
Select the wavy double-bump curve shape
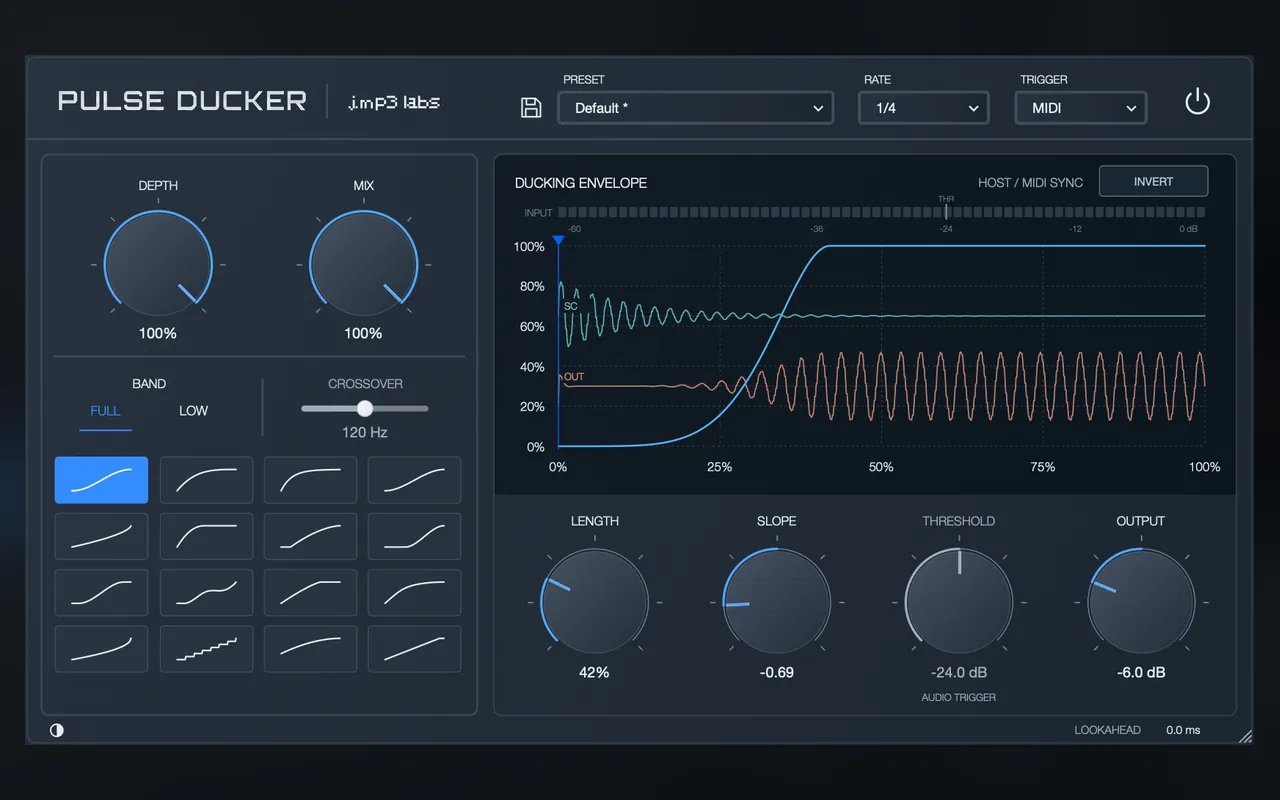point(206,592)
